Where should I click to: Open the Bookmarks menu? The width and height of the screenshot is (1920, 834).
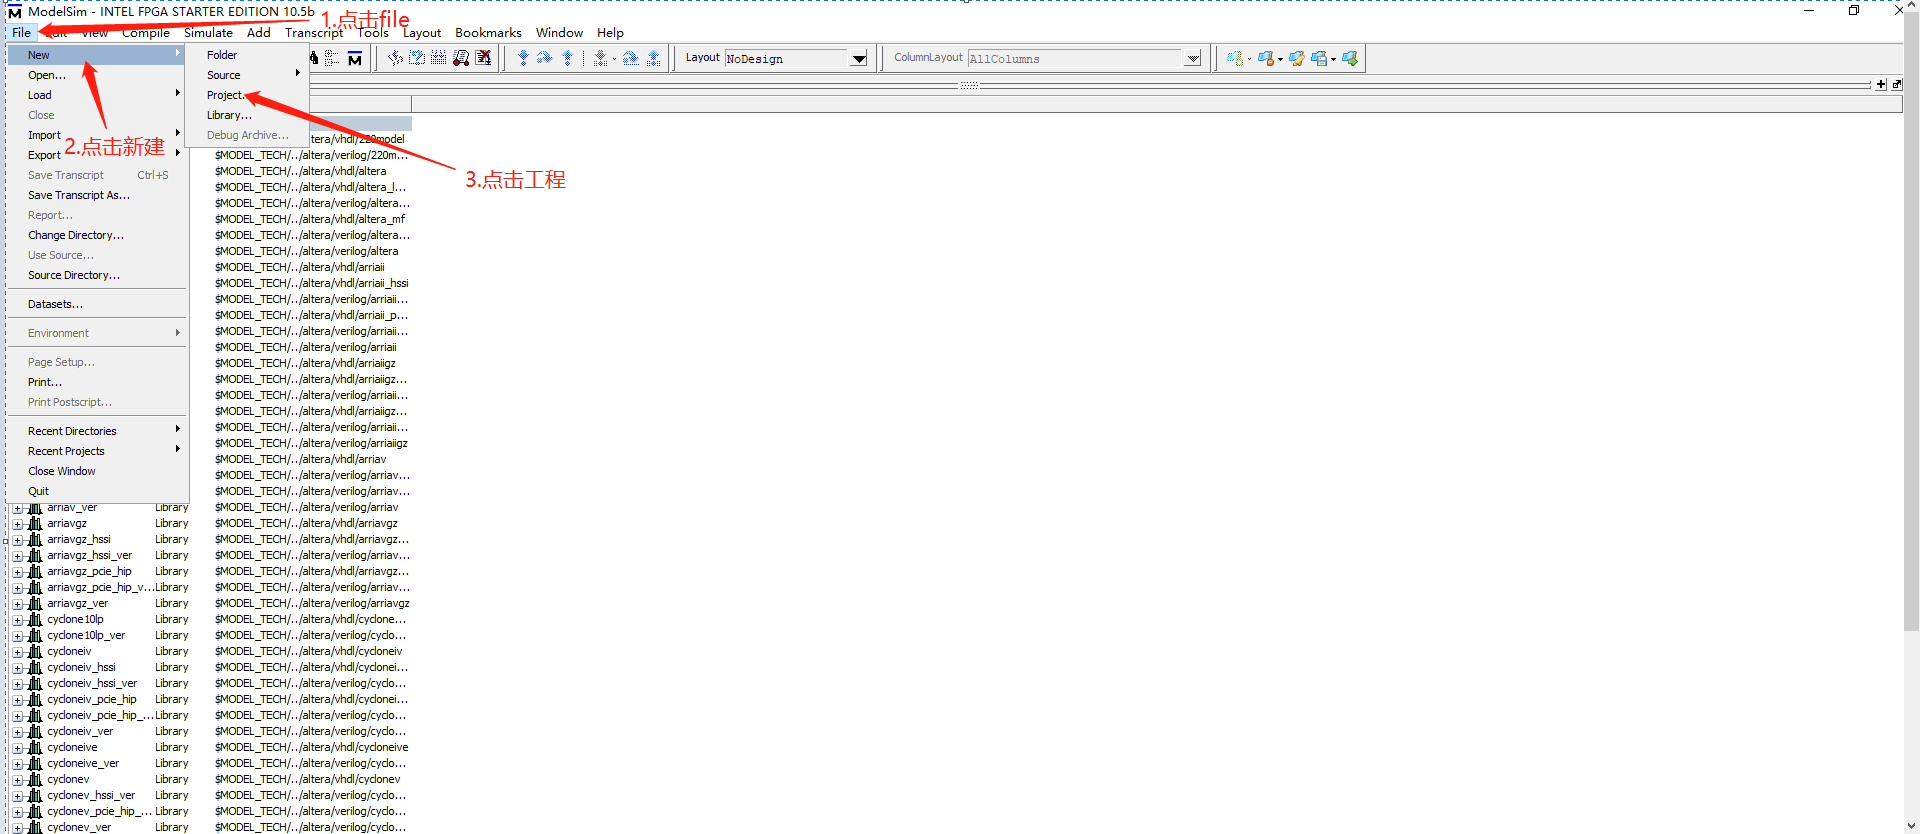pyautogui.click(x=488, y=33)
